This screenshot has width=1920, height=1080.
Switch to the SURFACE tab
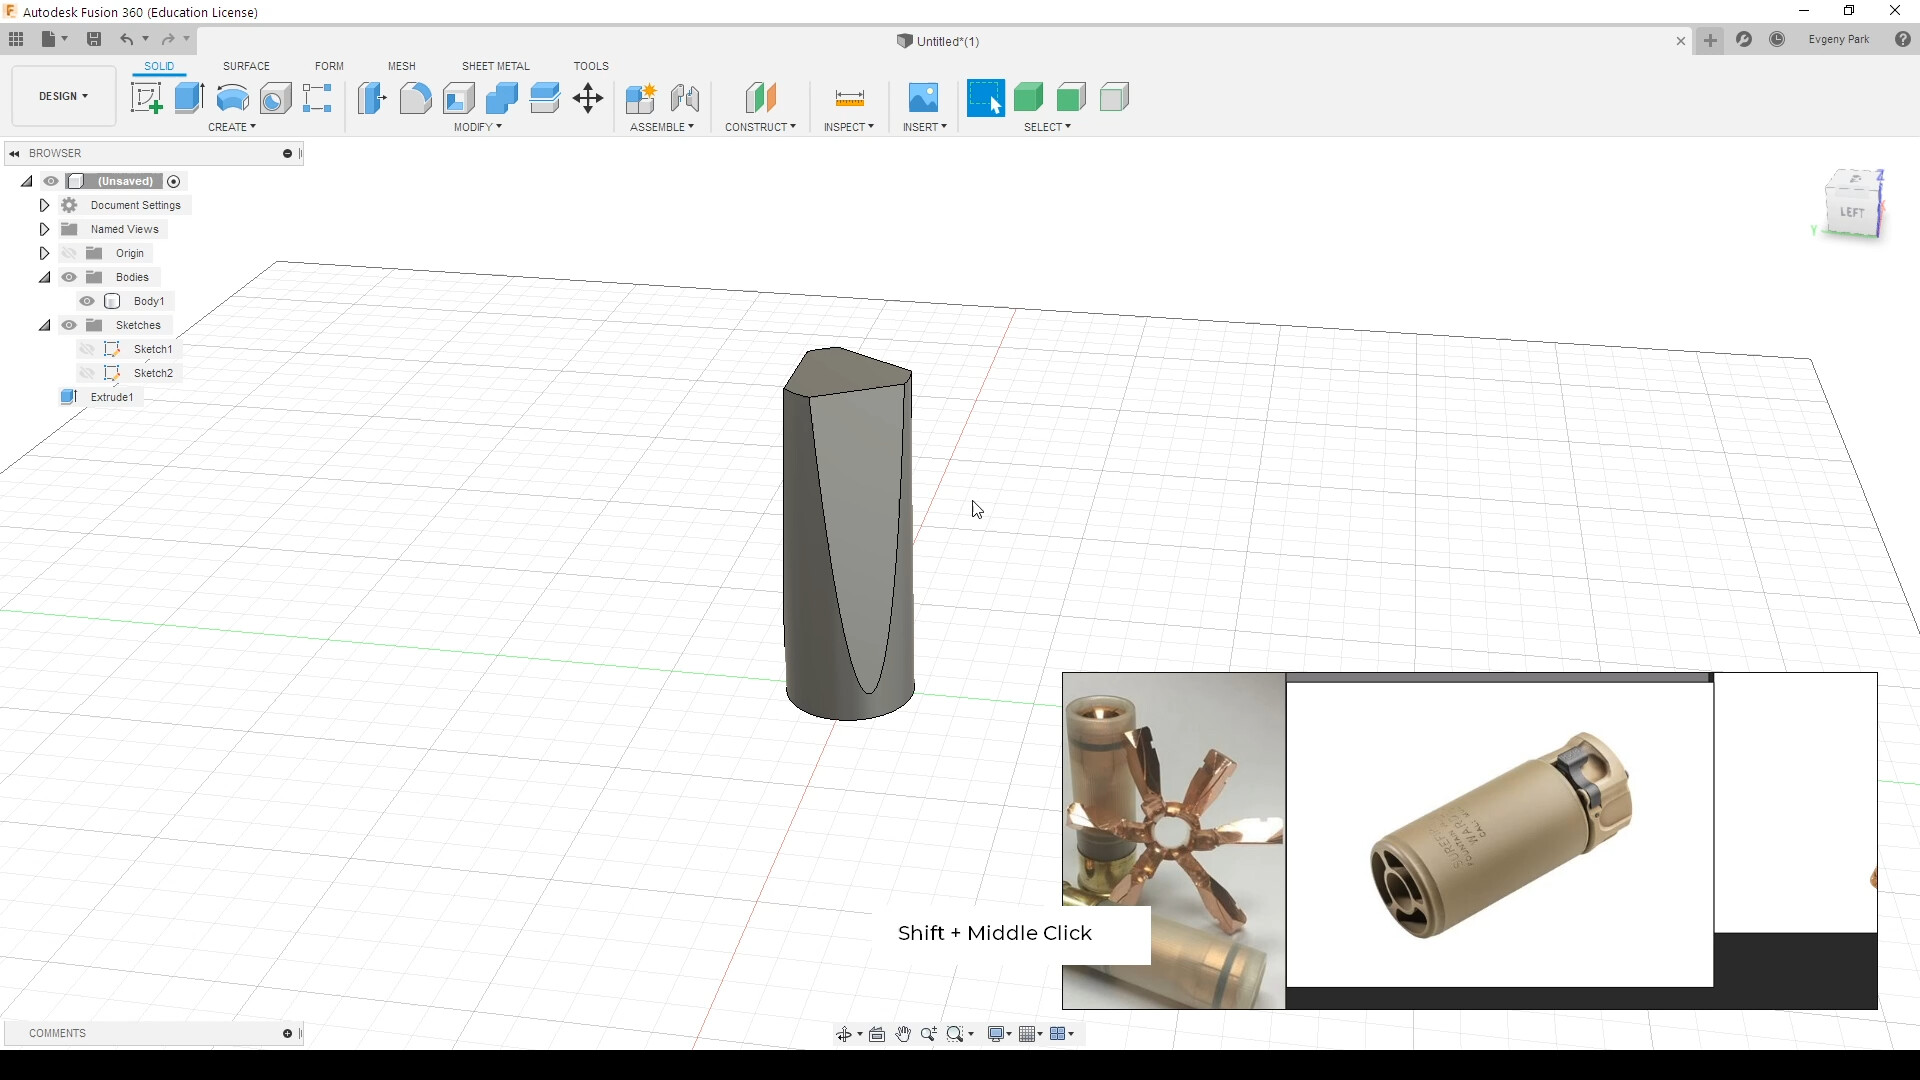tap(246, 66)
